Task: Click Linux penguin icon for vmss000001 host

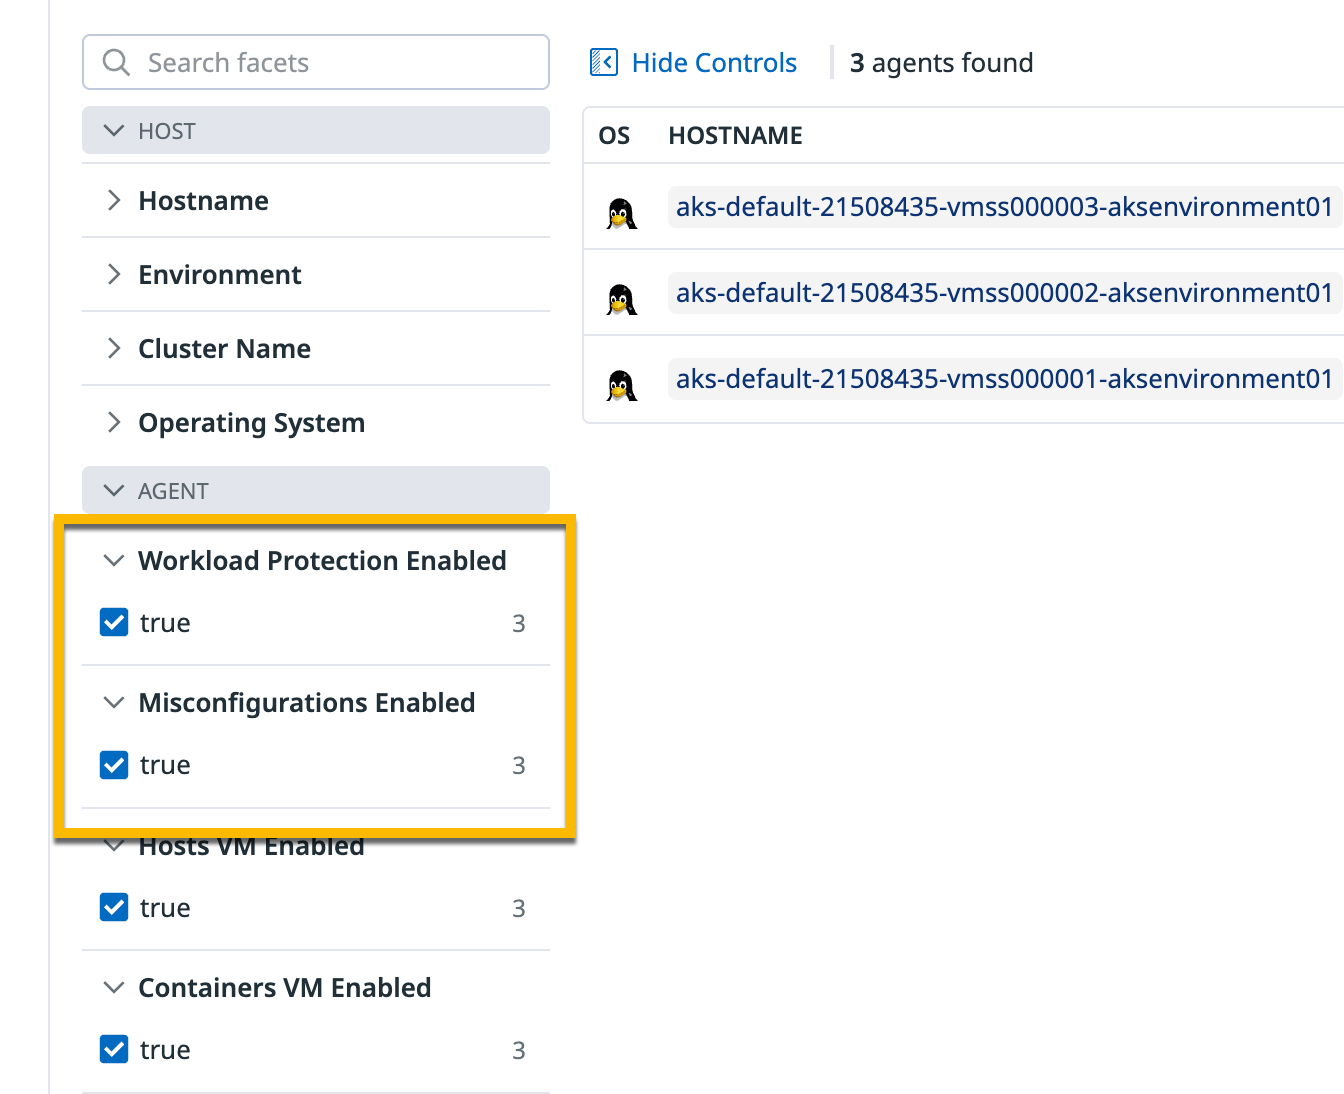Action: coord(621,385)
